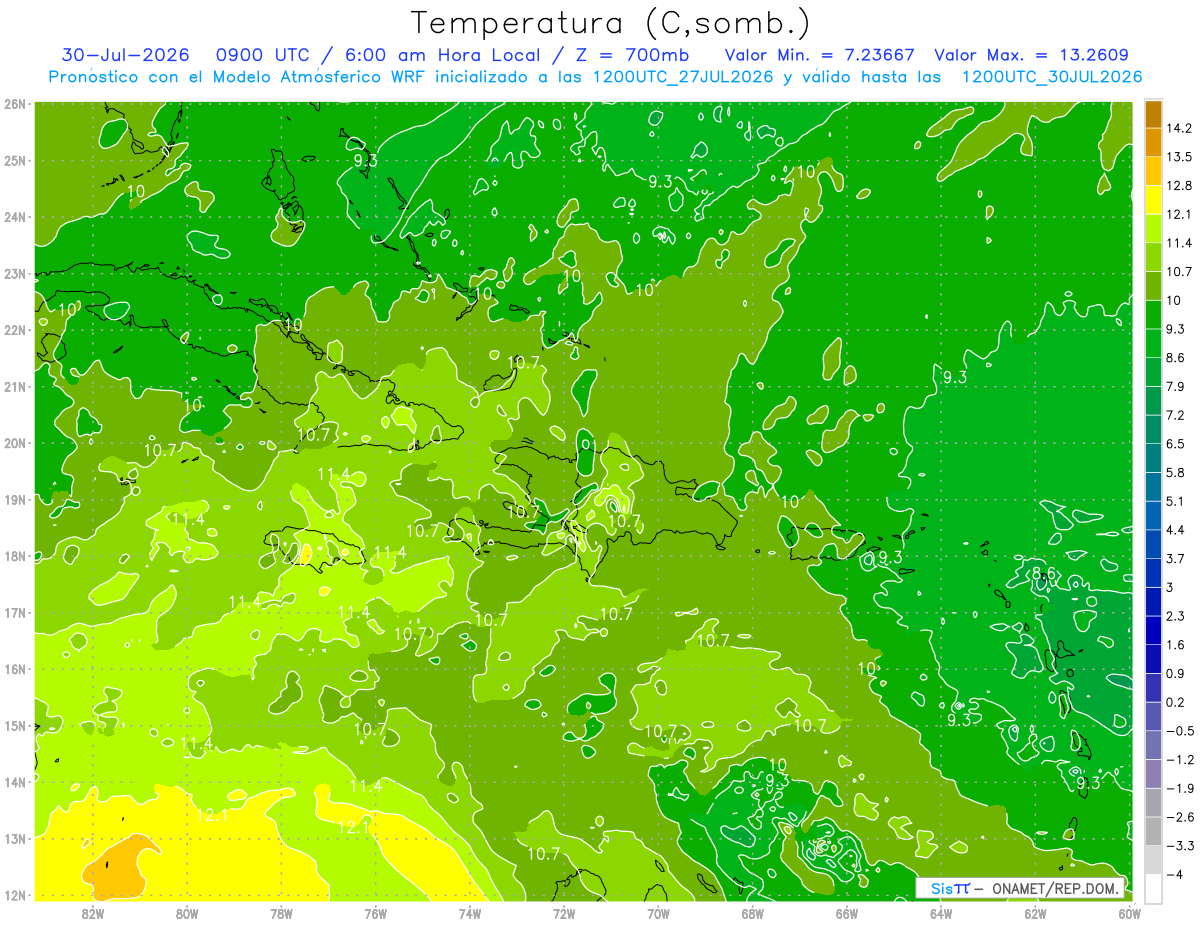1200x927 pixels.
Task: Click the "74W" longitude axis label
Action: (470, 914)
